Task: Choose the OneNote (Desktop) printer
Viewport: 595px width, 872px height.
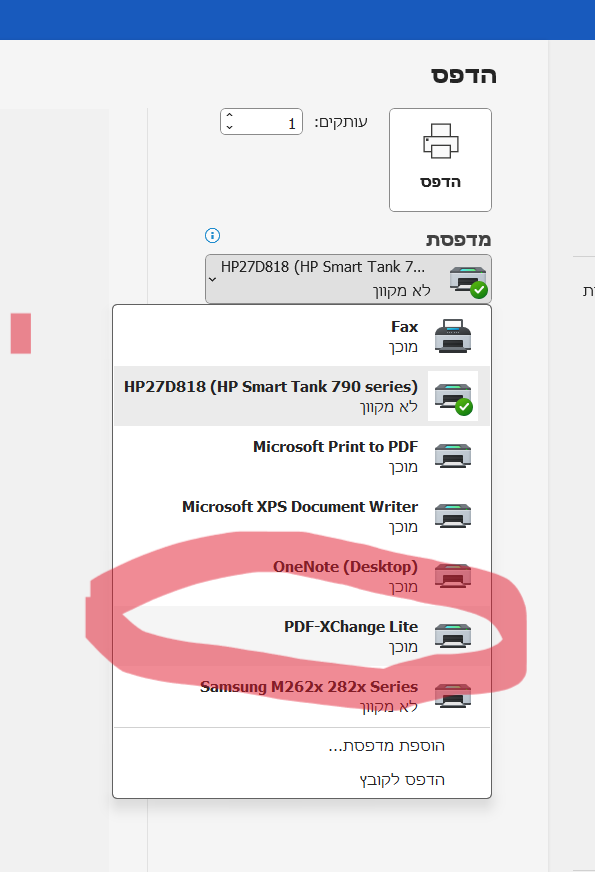Action: 302,576
